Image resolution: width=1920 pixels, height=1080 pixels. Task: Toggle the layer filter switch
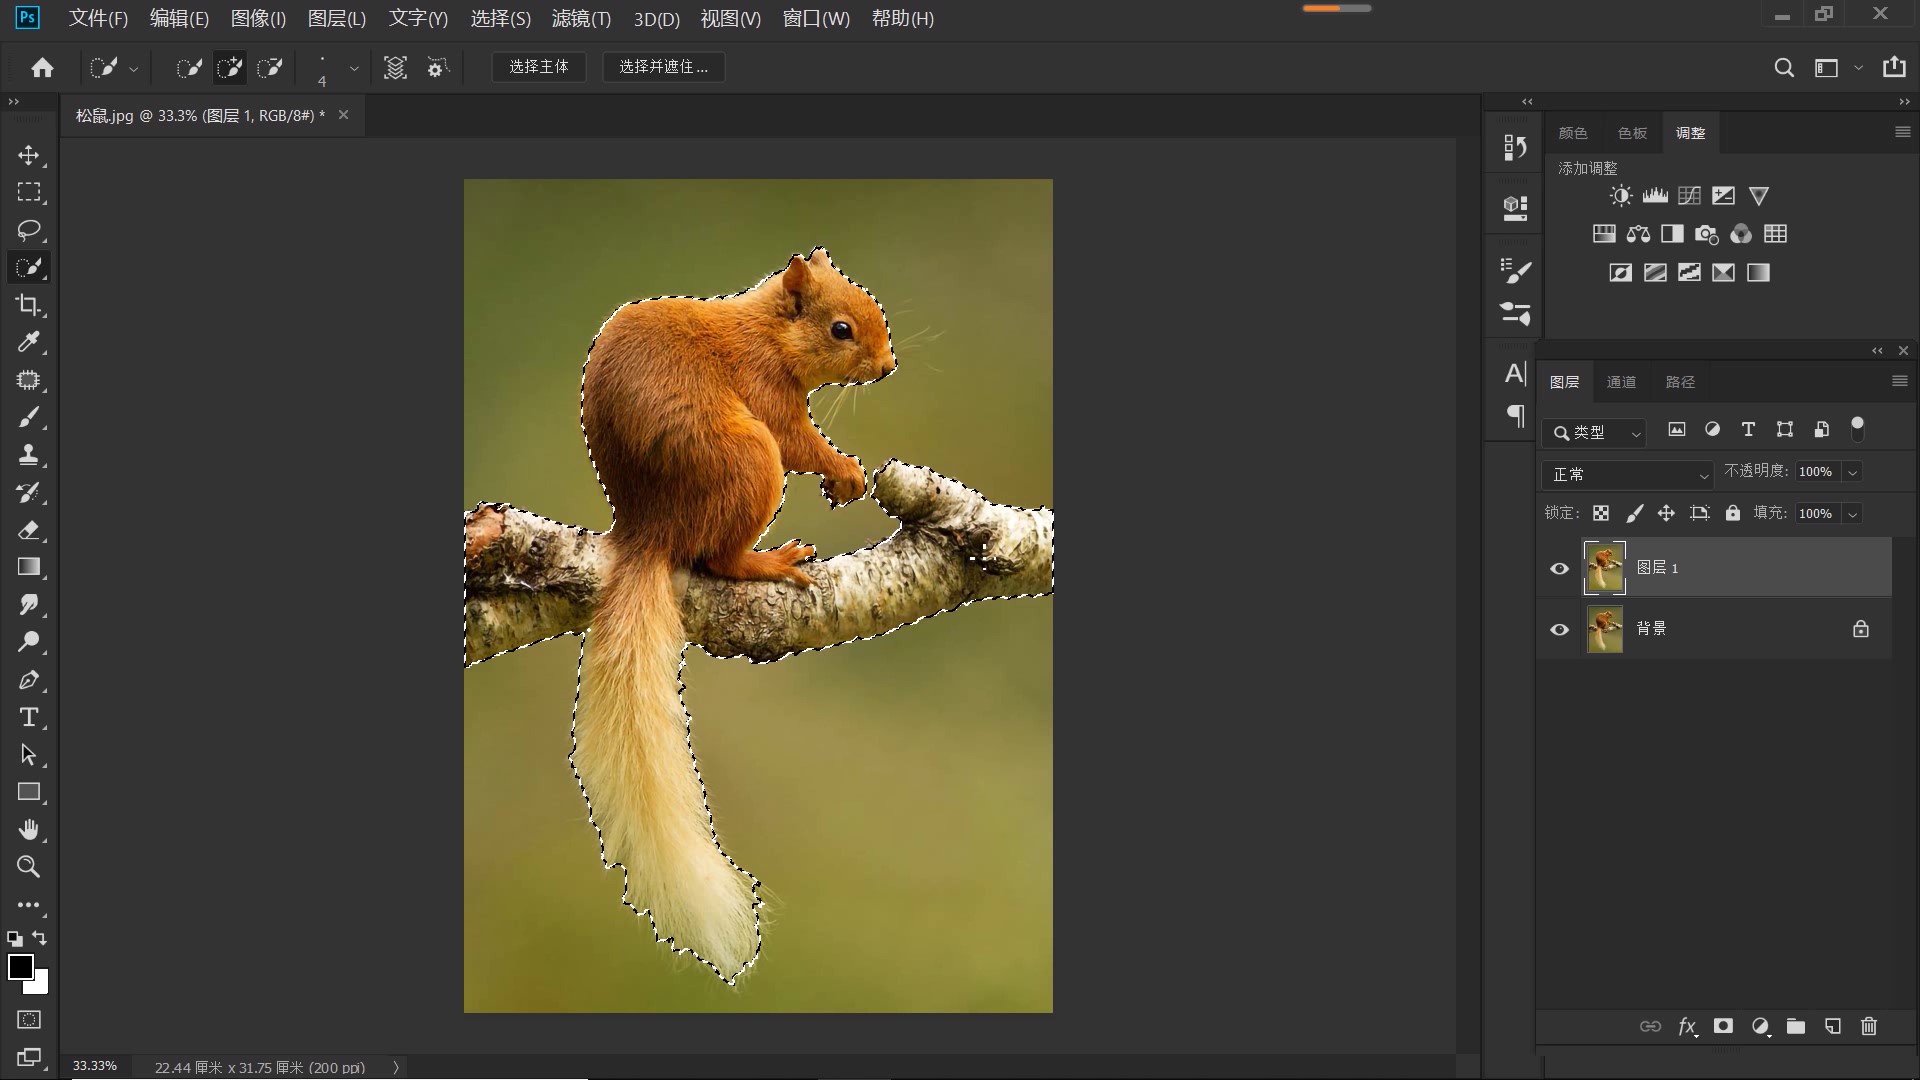tap(1857, 429)
